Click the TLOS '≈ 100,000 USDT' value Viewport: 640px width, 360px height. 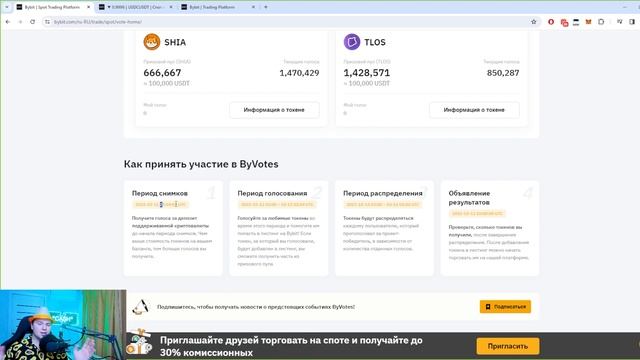click(367, 83)
